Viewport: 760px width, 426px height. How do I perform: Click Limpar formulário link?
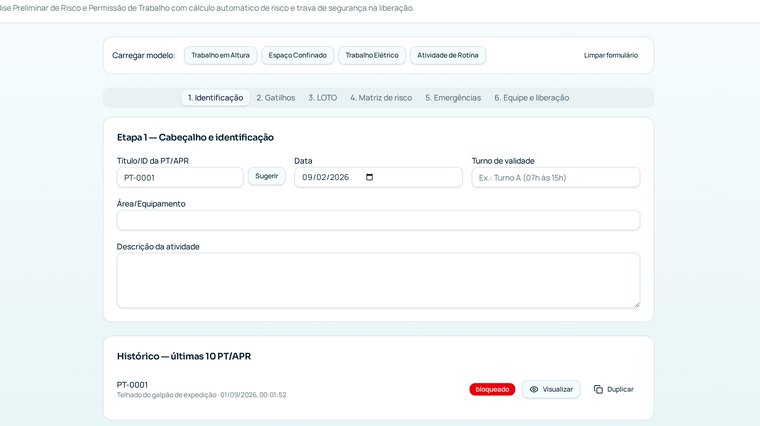pos(611,55)
